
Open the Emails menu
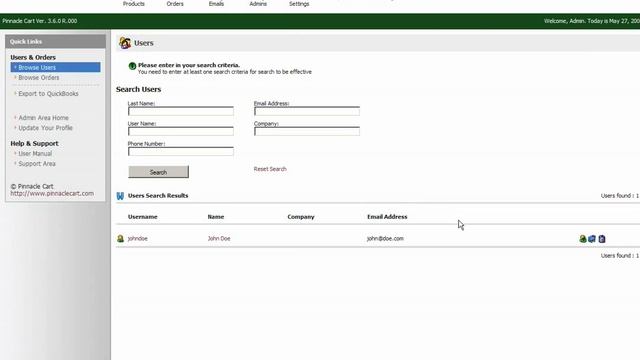pyautogui.click(x=216, y=4)
